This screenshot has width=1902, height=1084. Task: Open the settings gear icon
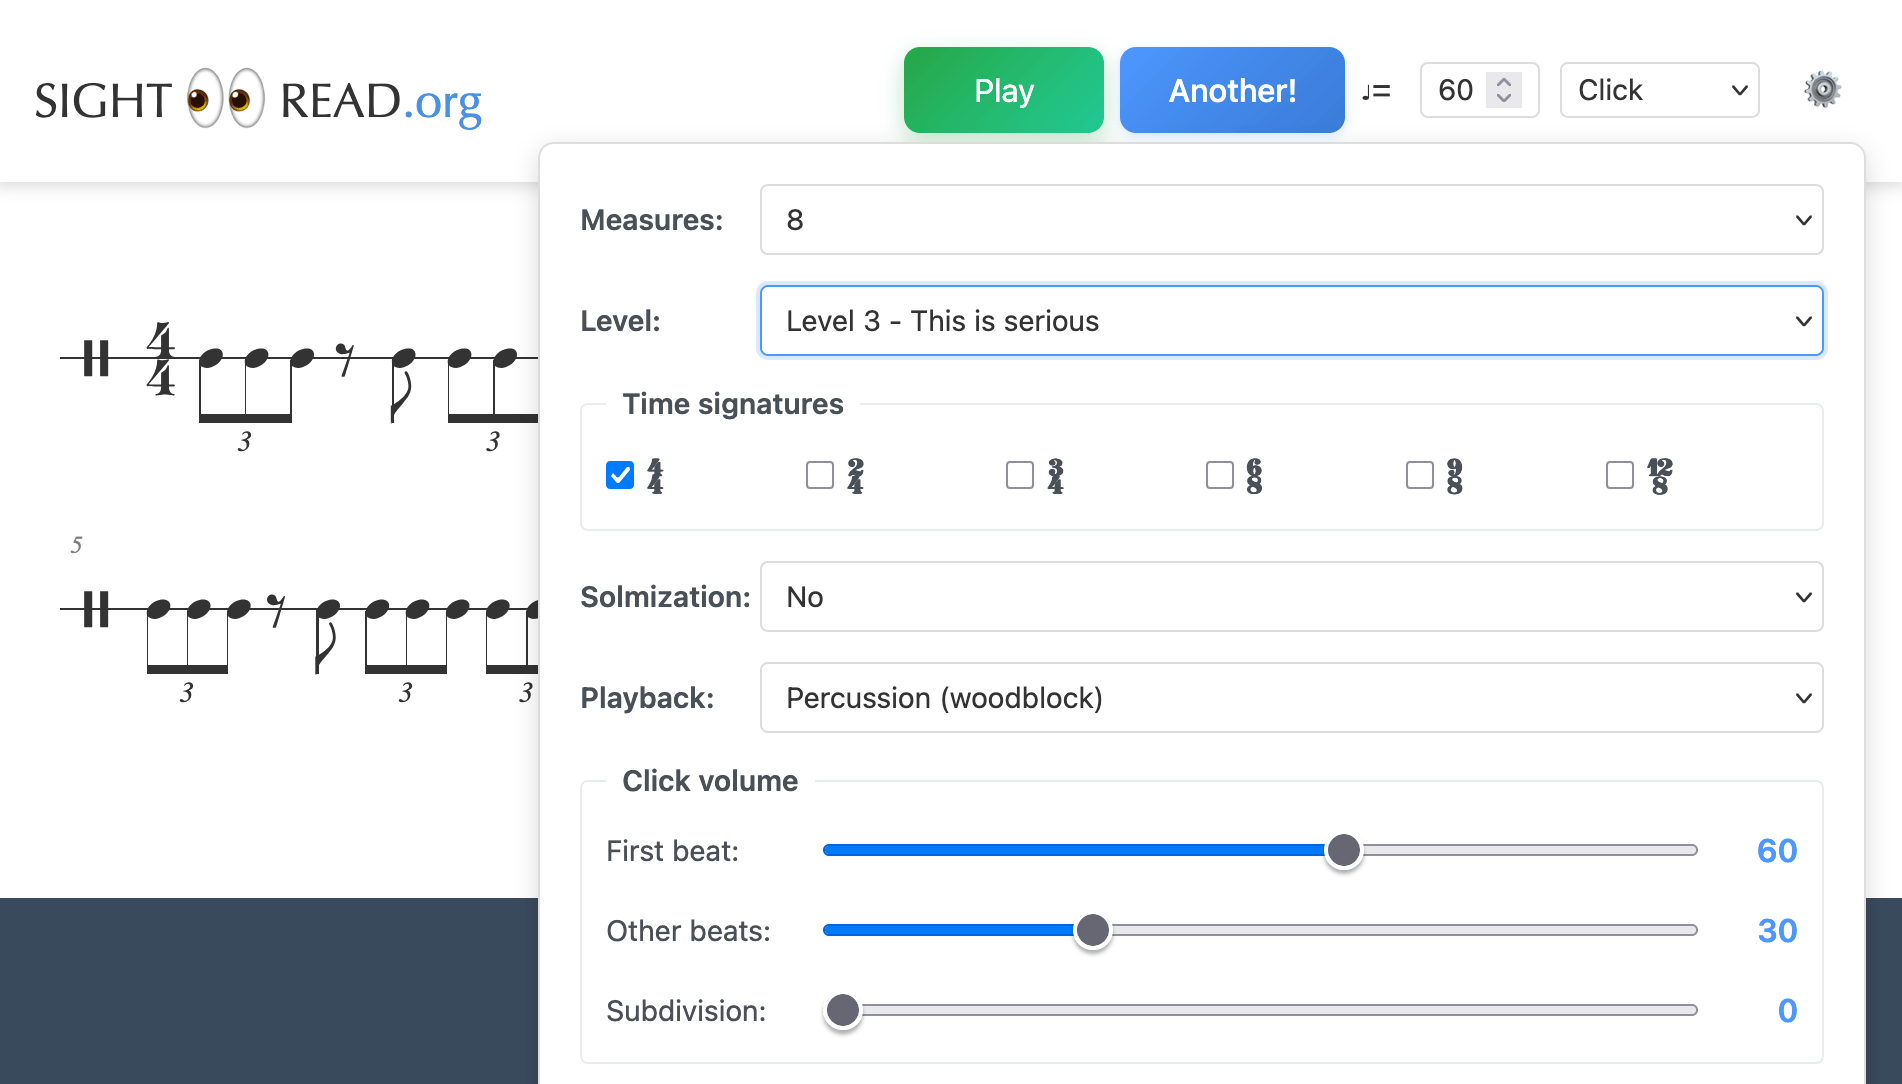point(1822,90)
